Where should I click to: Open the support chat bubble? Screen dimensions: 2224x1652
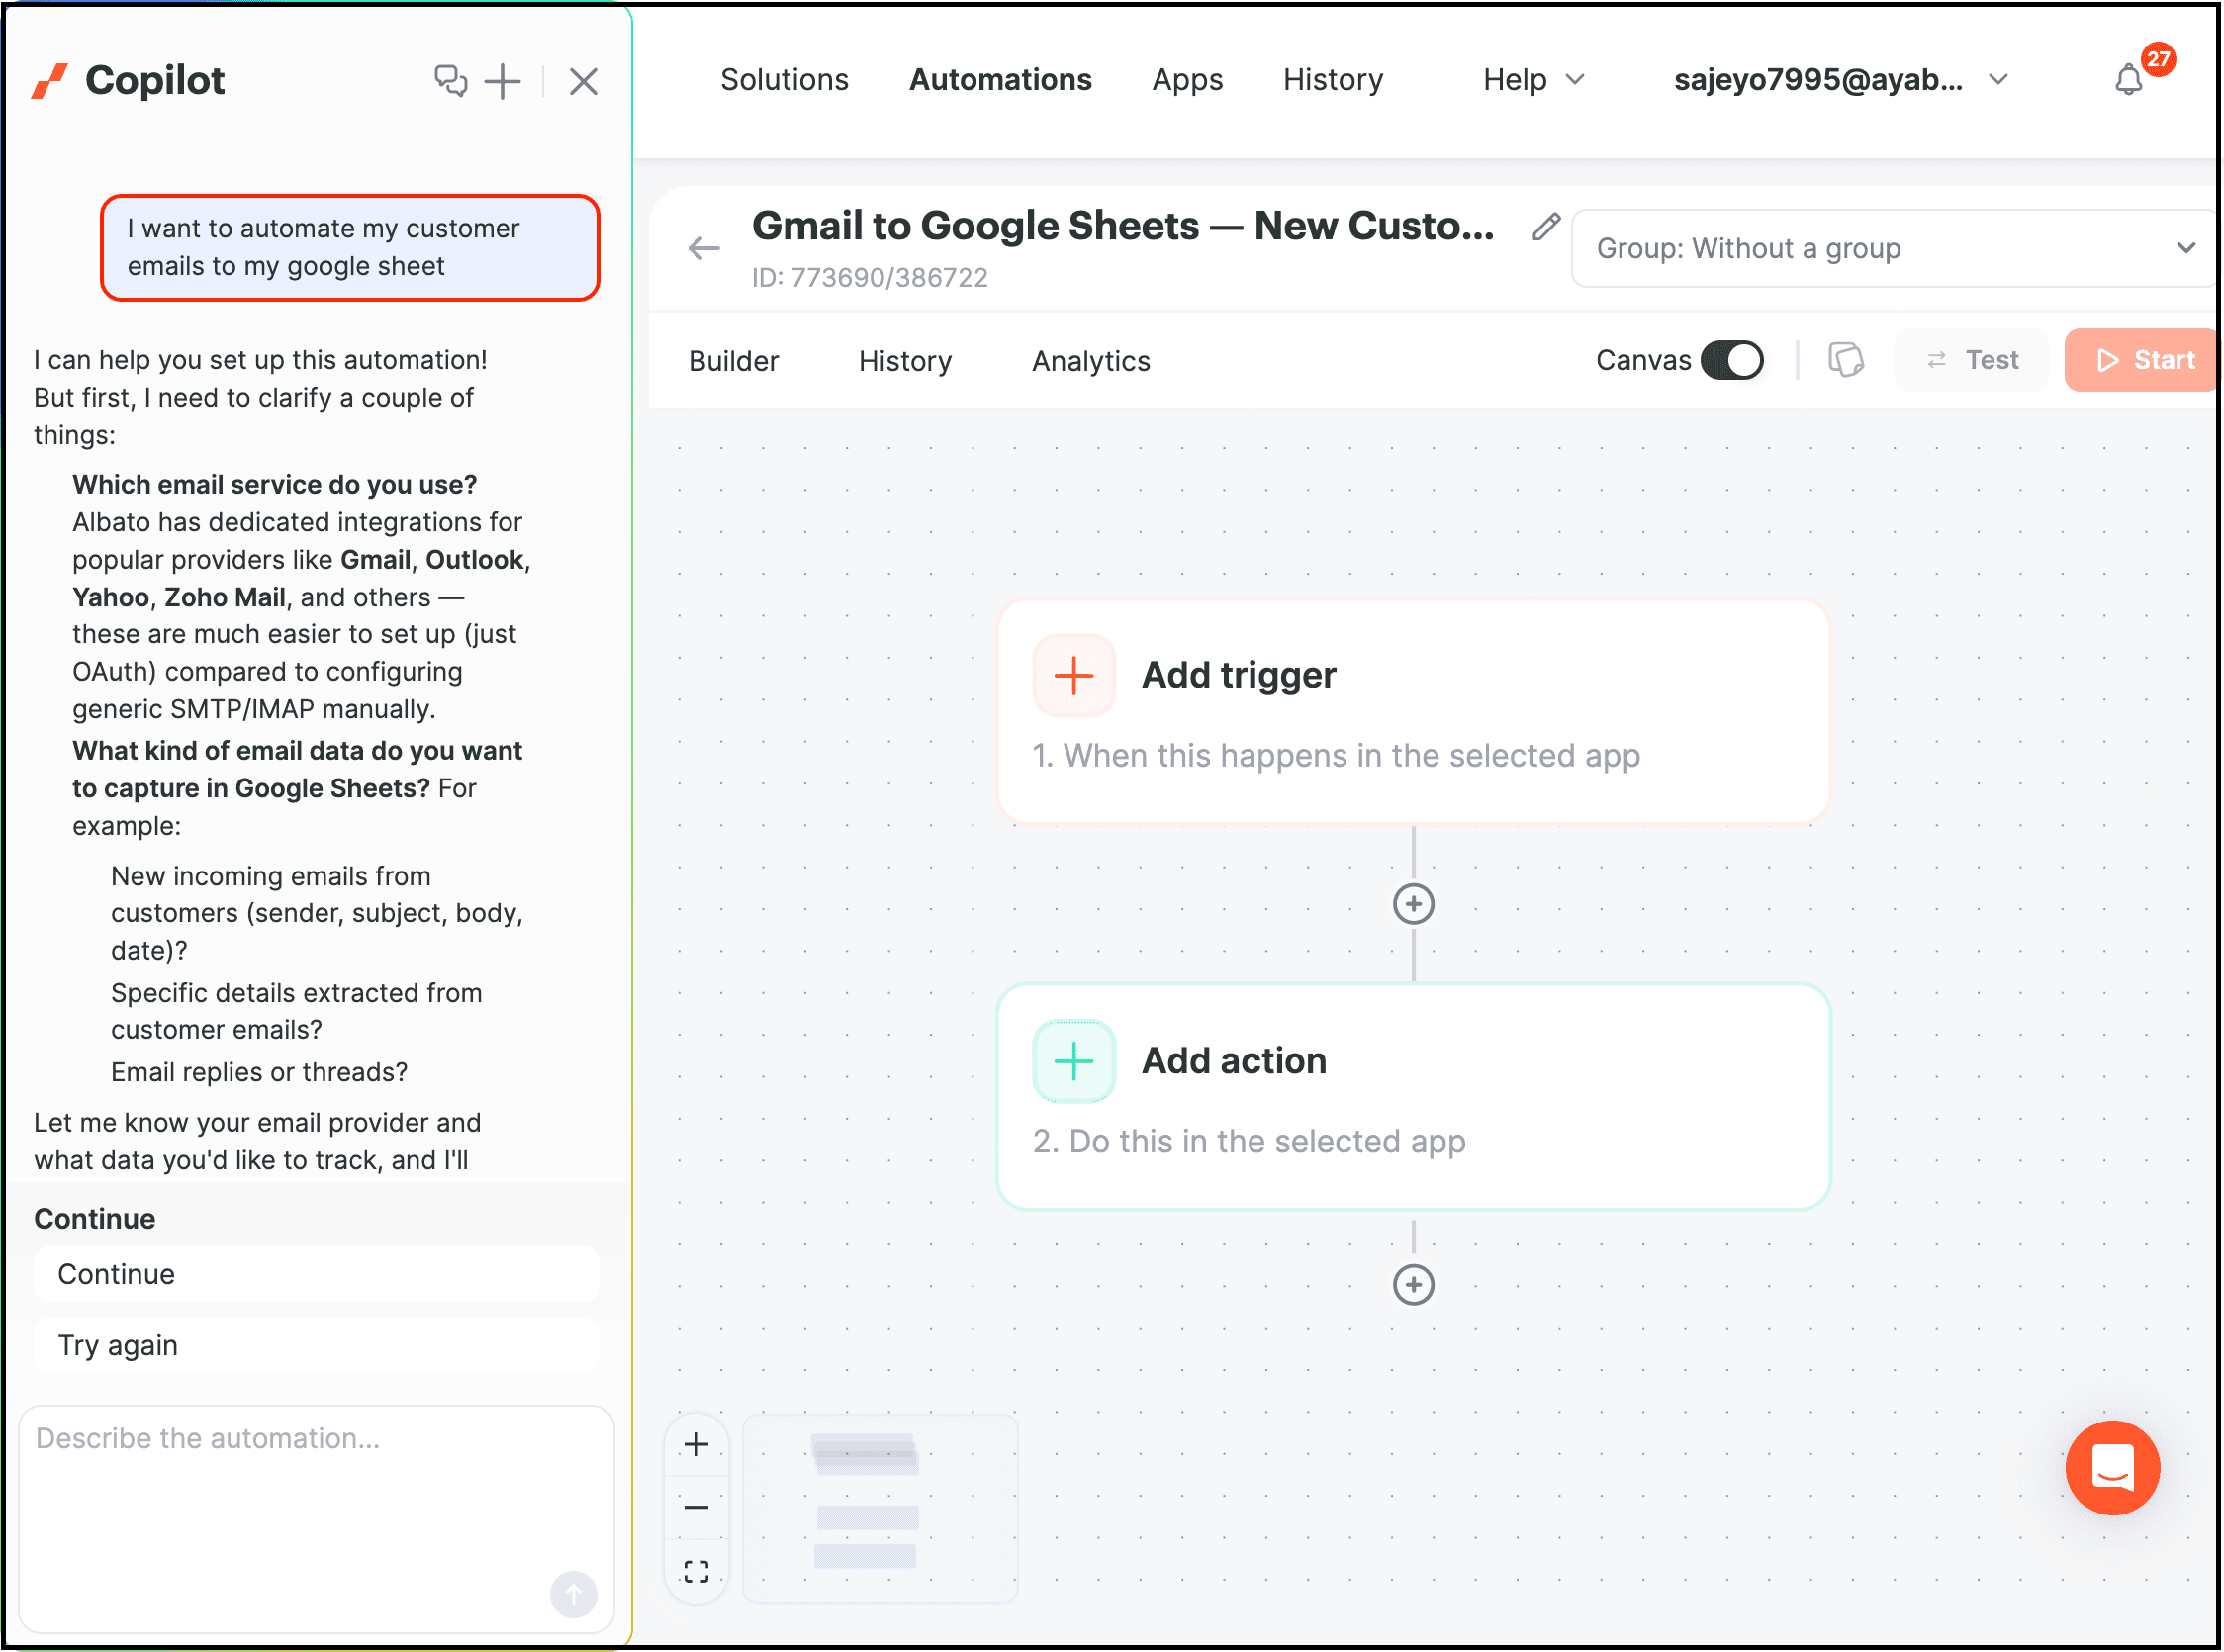click(x=2112, y=1468)
